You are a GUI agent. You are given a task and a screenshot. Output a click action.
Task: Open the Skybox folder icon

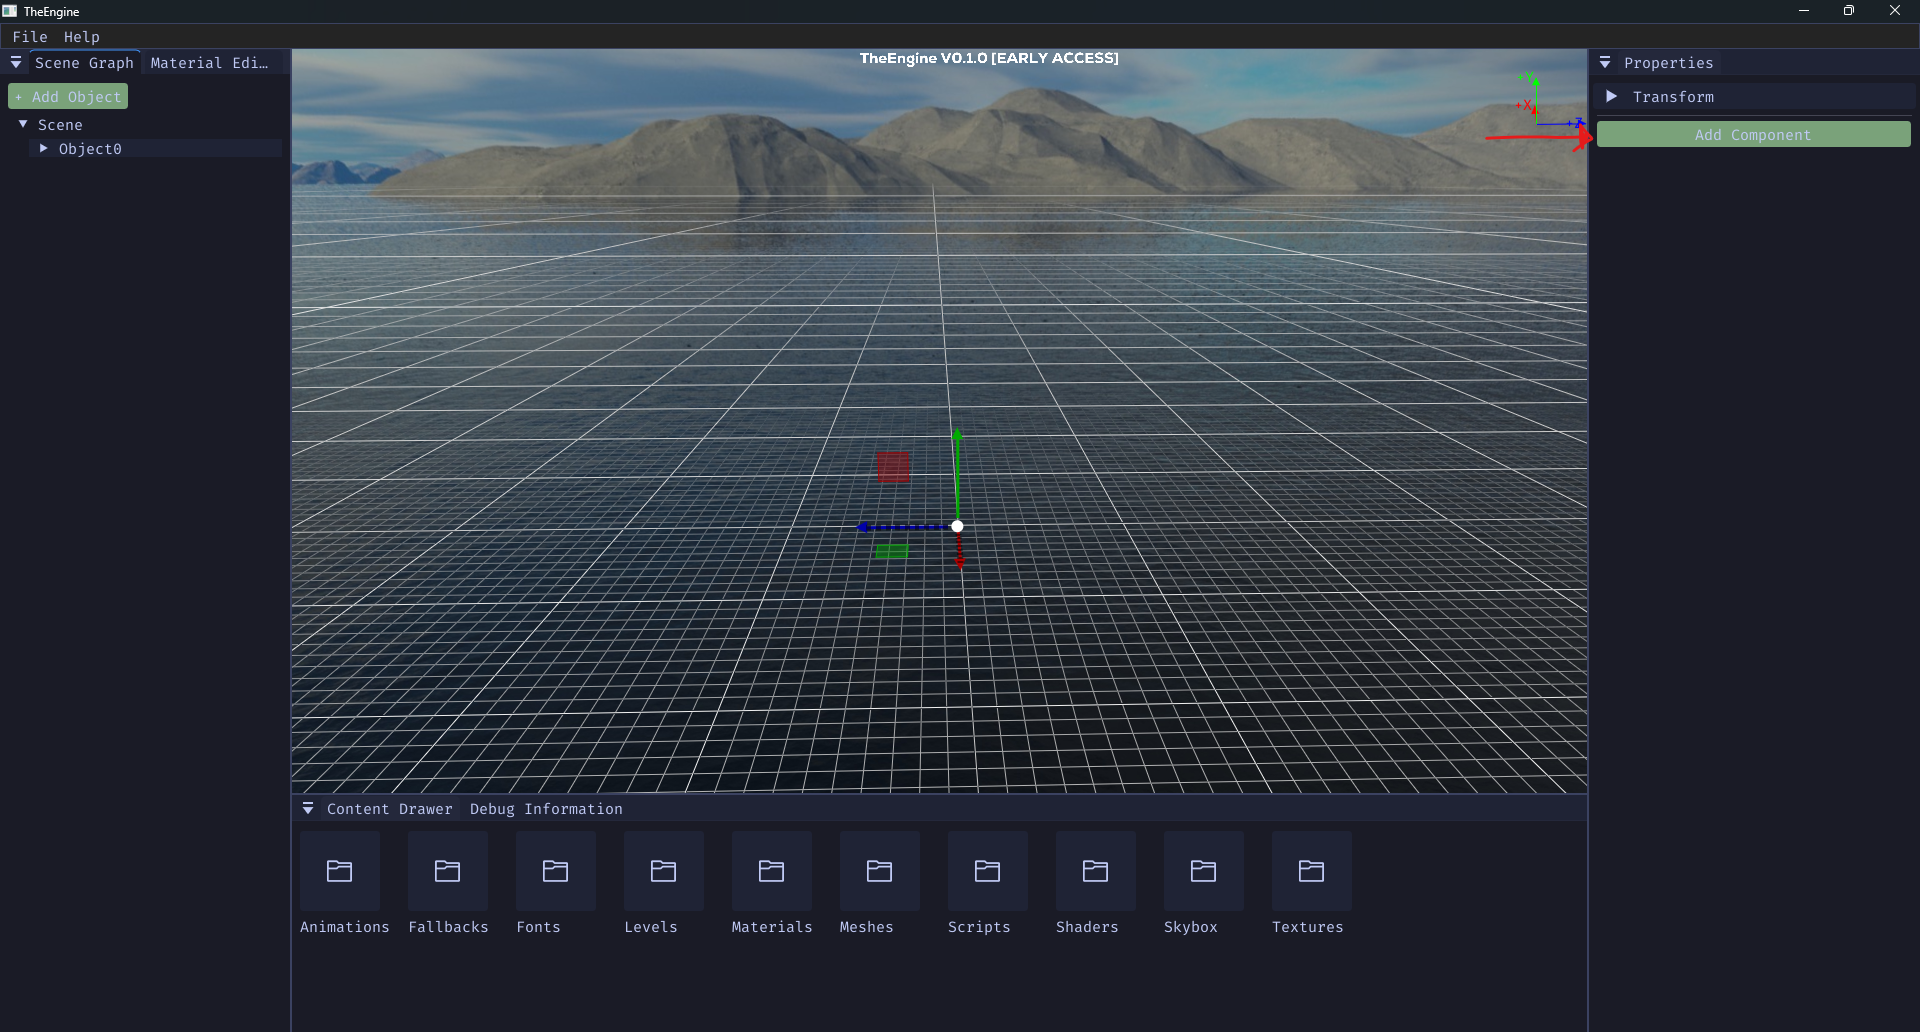point(1204,871)
